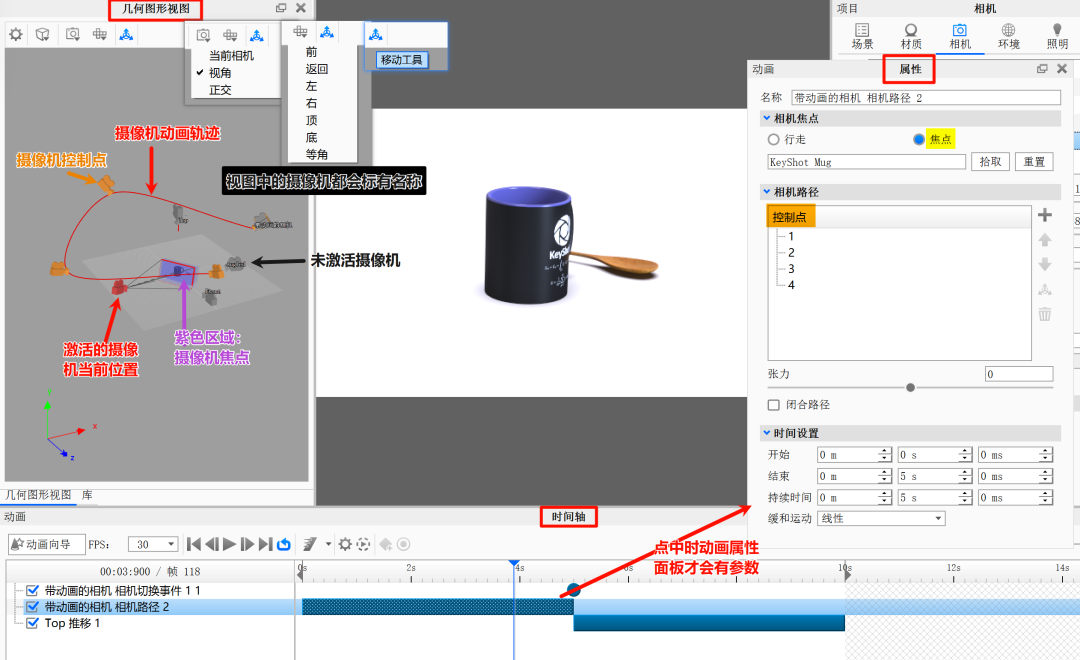Select the 行走 radio button
Image resolution: width=1080 pixels, height=660 pixels.
click(x=773, y=139)
